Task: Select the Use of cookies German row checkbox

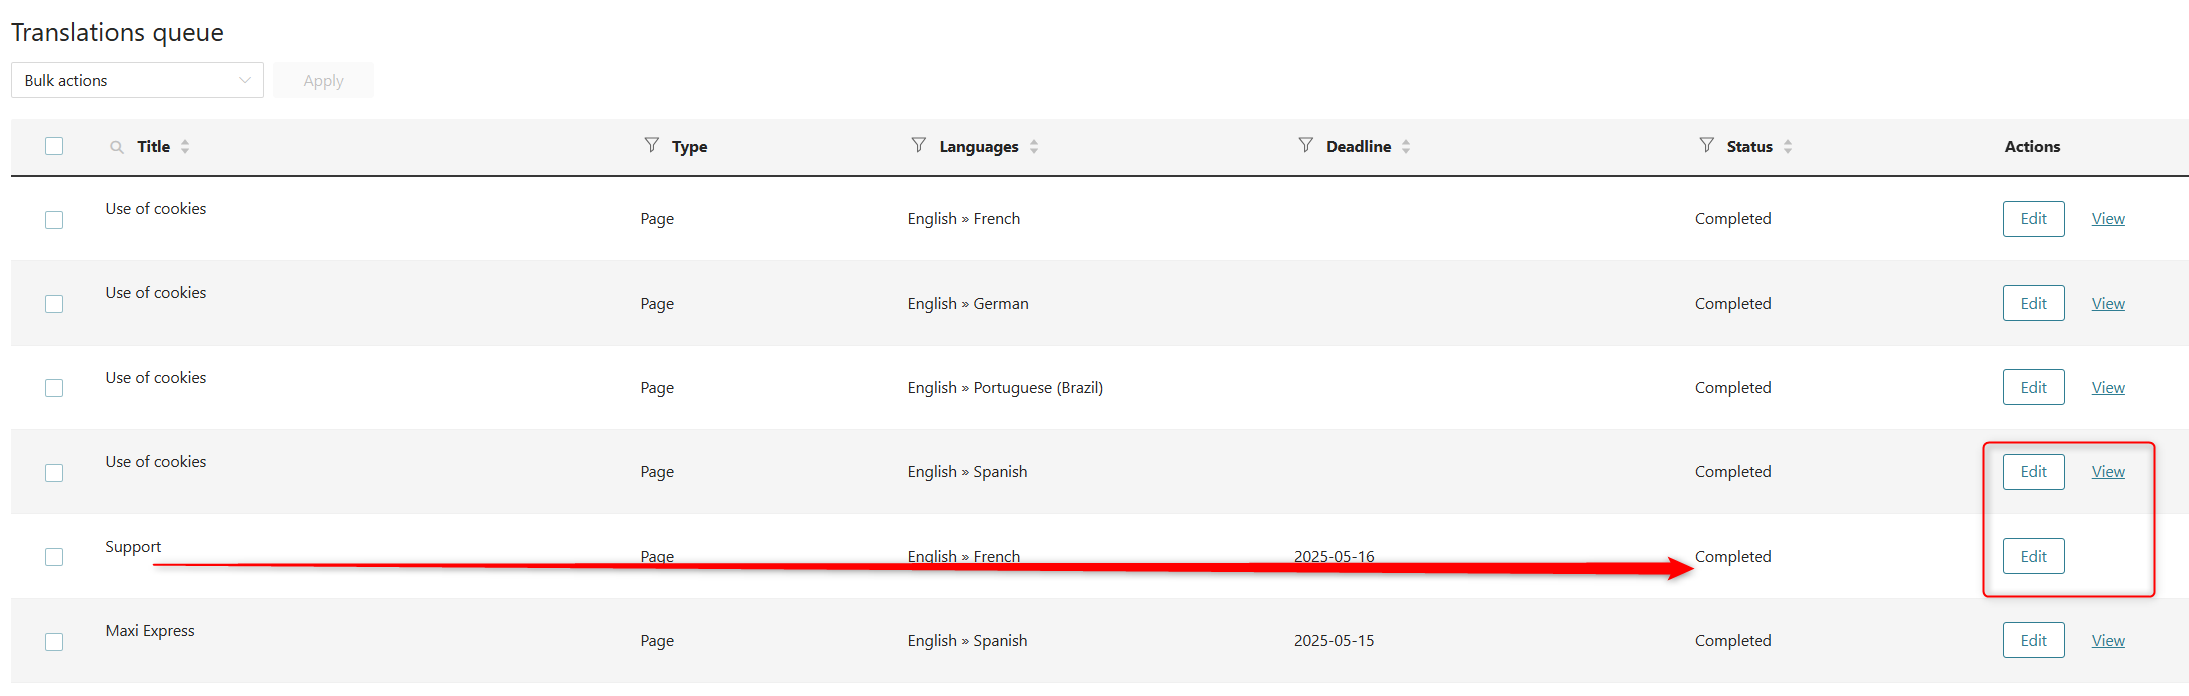Action: pyautogui.click(x=54, y=303)
